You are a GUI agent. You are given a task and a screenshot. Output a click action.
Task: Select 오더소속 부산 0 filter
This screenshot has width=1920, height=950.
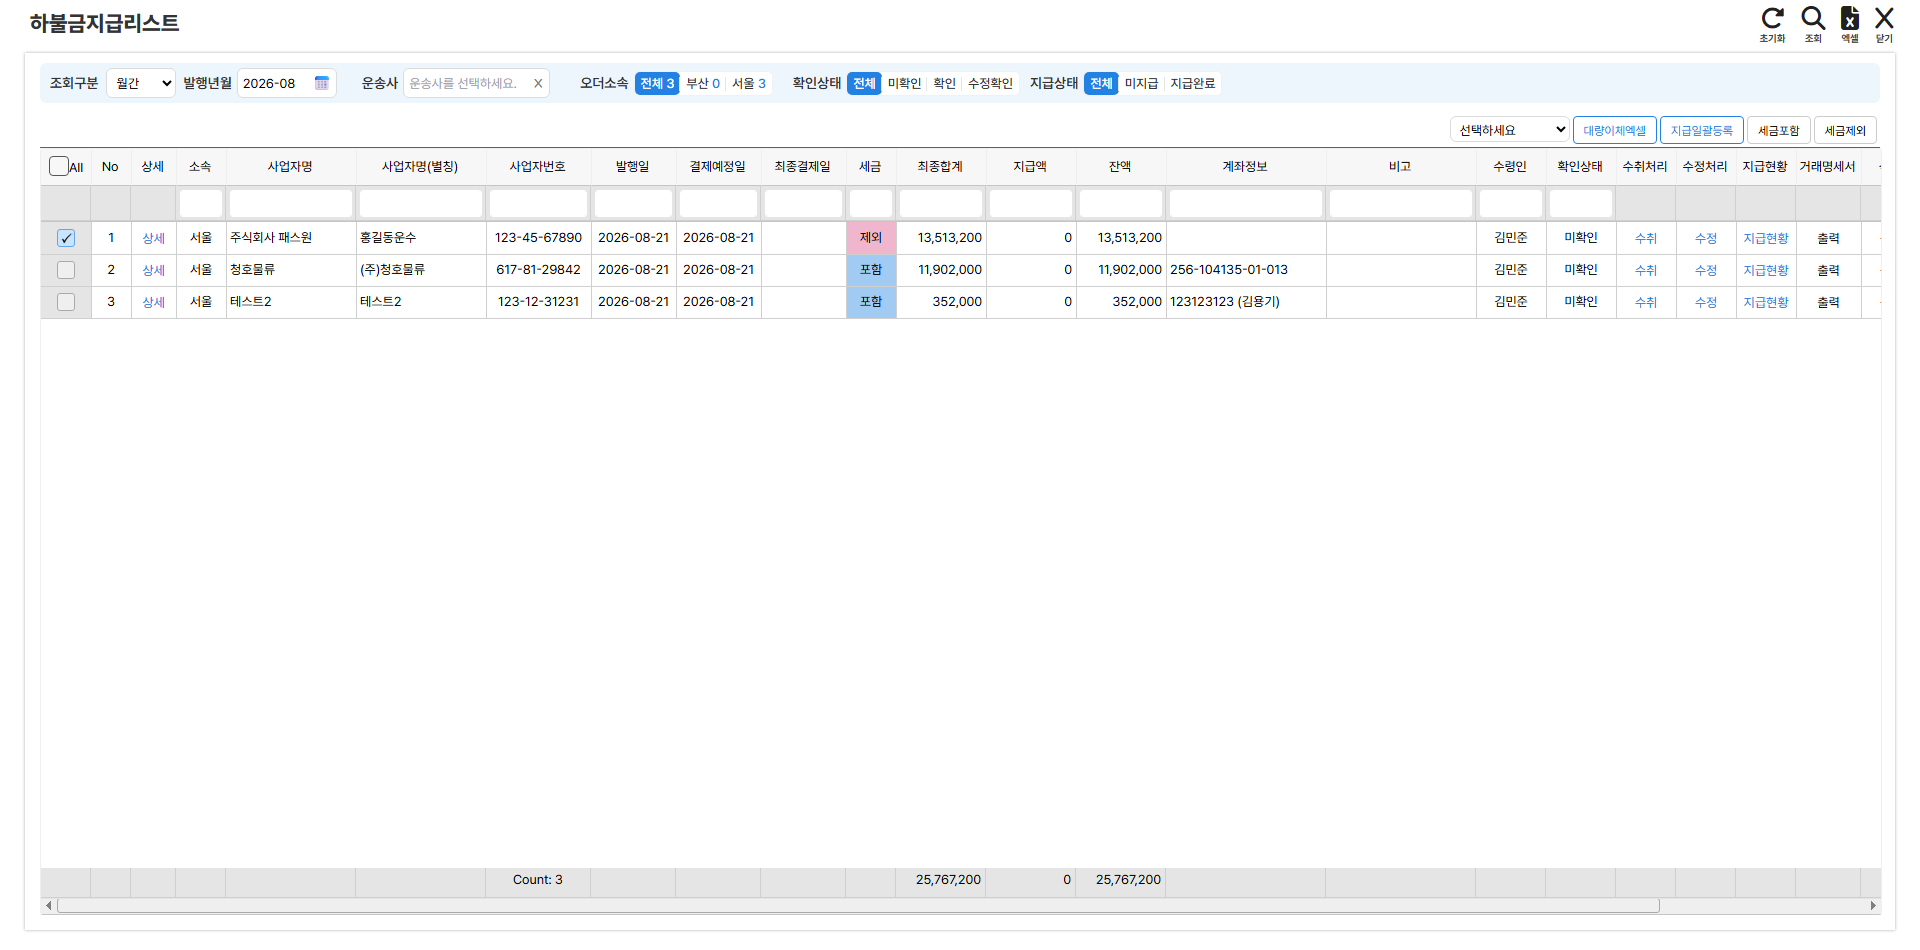[x=703, y=83]
